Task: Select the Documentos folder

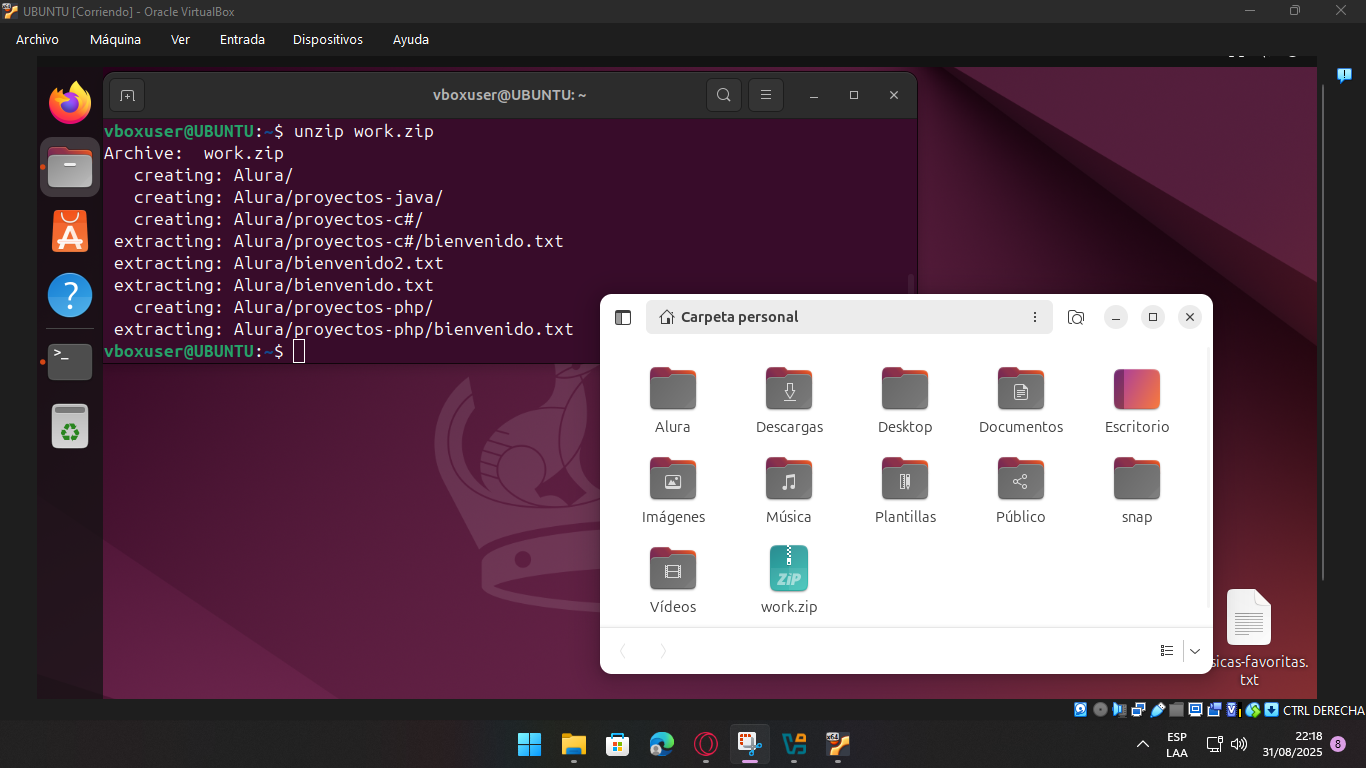Action: (x=1021, y=400)
